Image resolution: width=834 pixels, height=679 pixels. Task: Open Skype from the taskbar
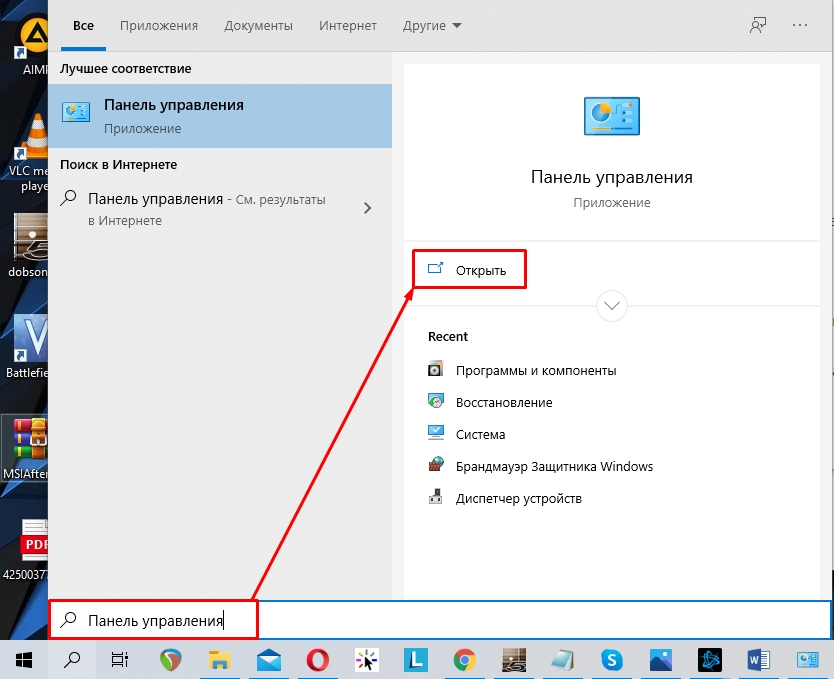pyautogui.click(x=611, y=659)
